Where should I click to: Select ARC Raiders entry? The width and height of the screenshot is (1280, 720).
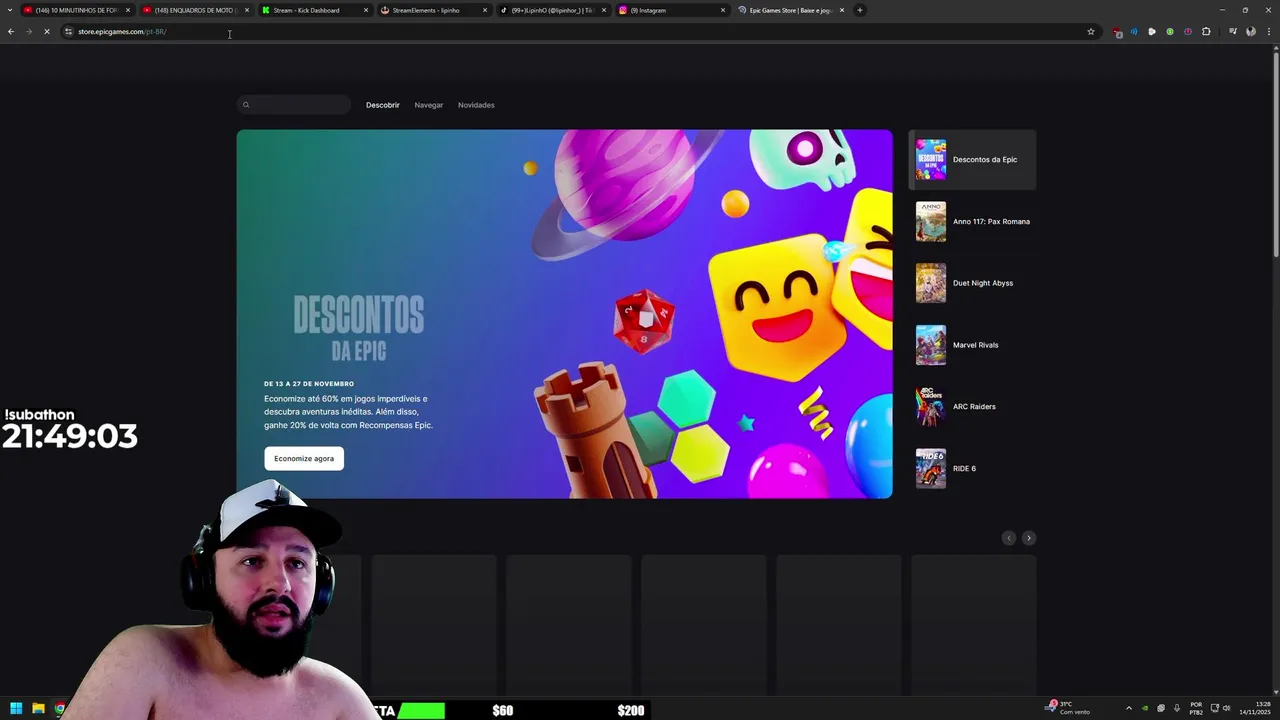[972, 407]
